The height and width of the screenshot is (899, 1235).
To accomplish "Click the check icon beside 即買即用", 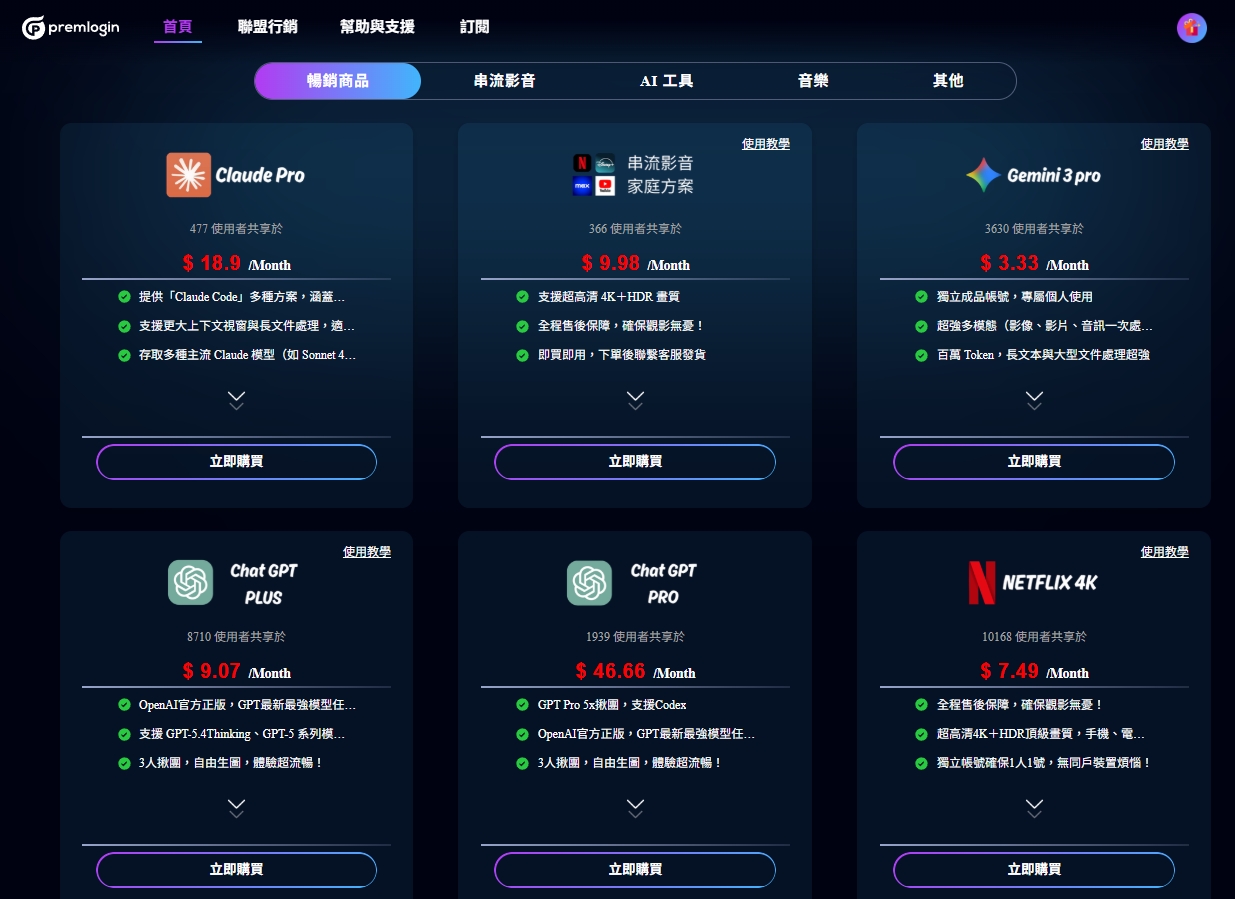I will click(522, 355).
